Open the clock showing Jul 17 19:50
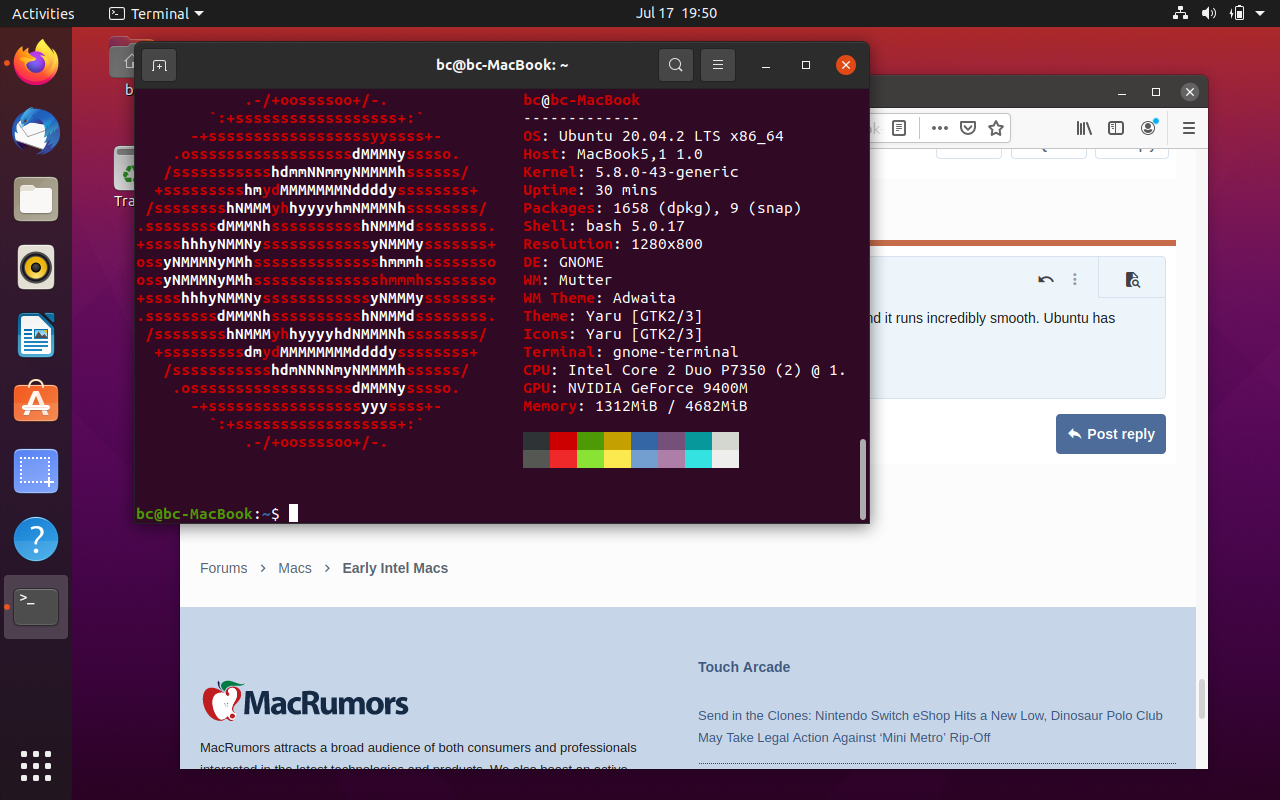This screenshot has height=800, width=1280. pos(676,13)
